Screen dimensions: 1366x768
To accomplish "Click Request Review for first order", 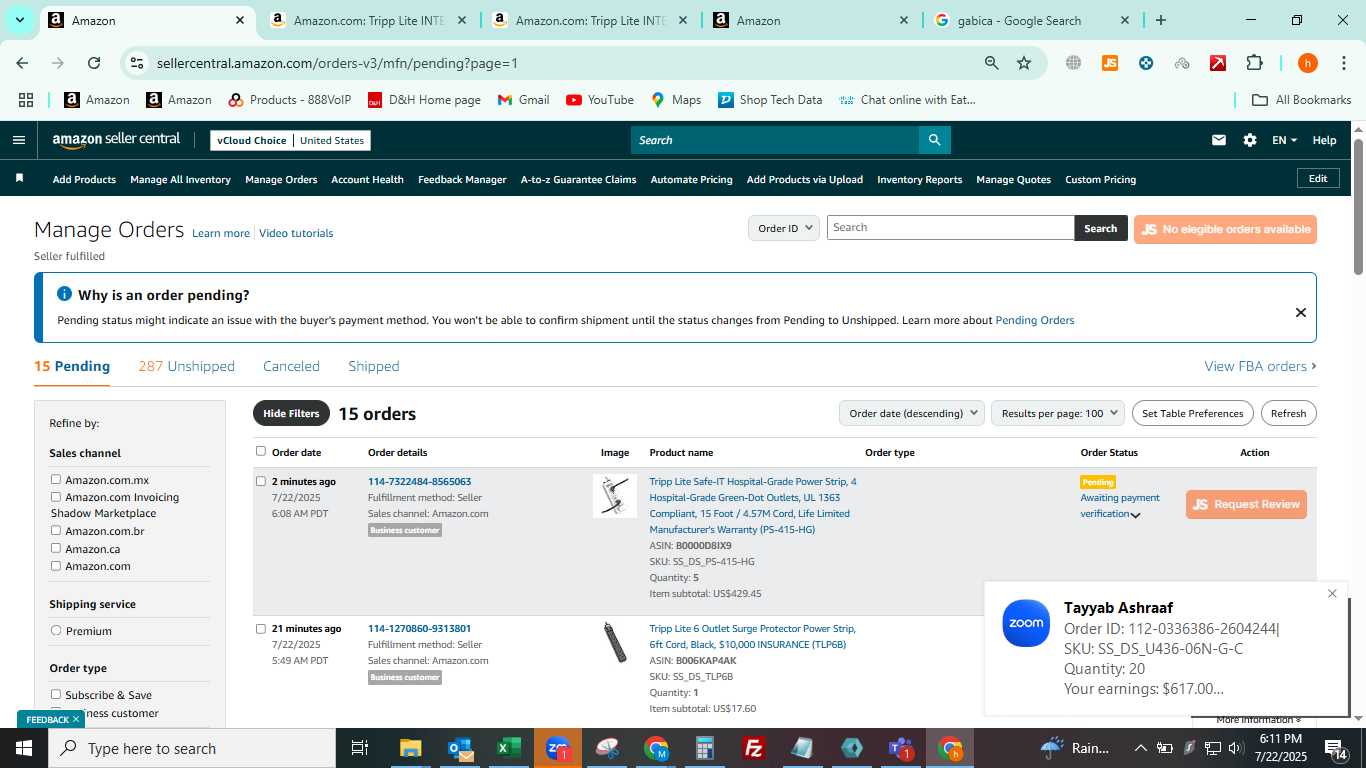I will tap(1246, 504).
